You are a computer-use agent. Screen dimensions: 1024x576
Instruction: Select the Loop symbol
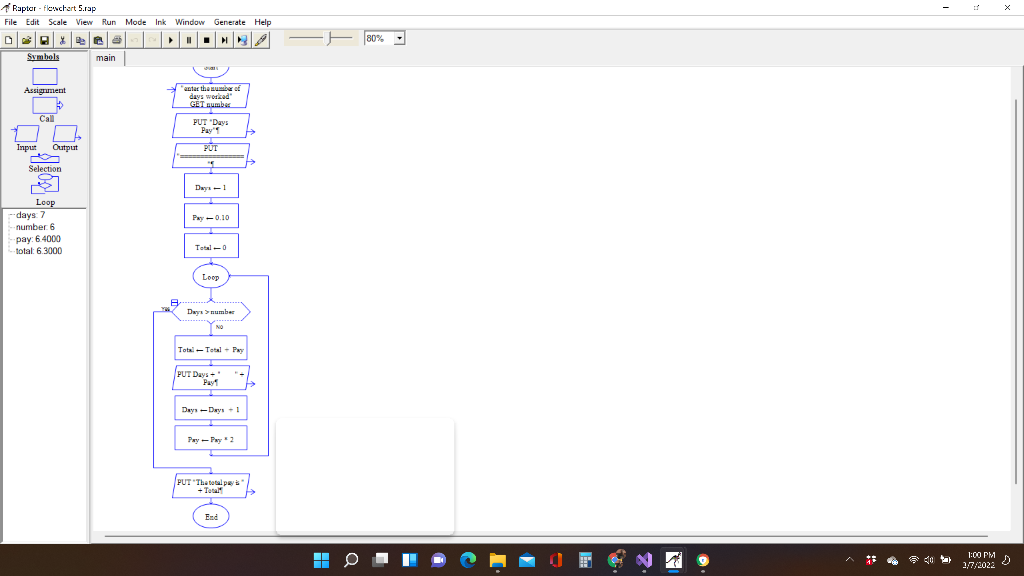[x=44, y=185]
